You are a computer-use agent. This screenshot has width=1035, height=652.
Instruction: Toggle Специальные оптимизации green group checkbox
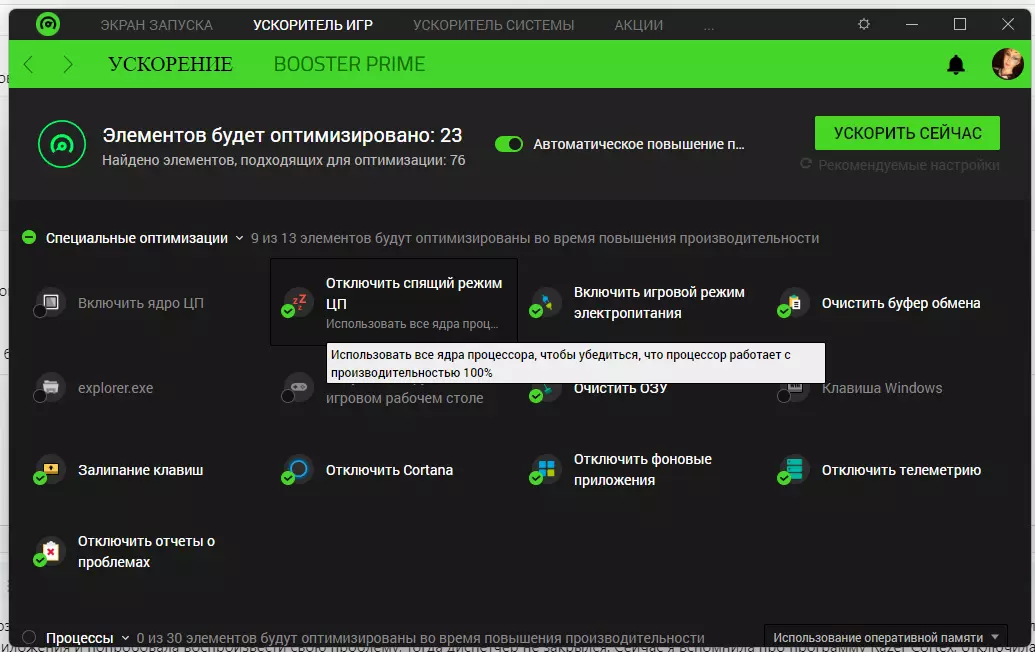[x=29, y=238]
